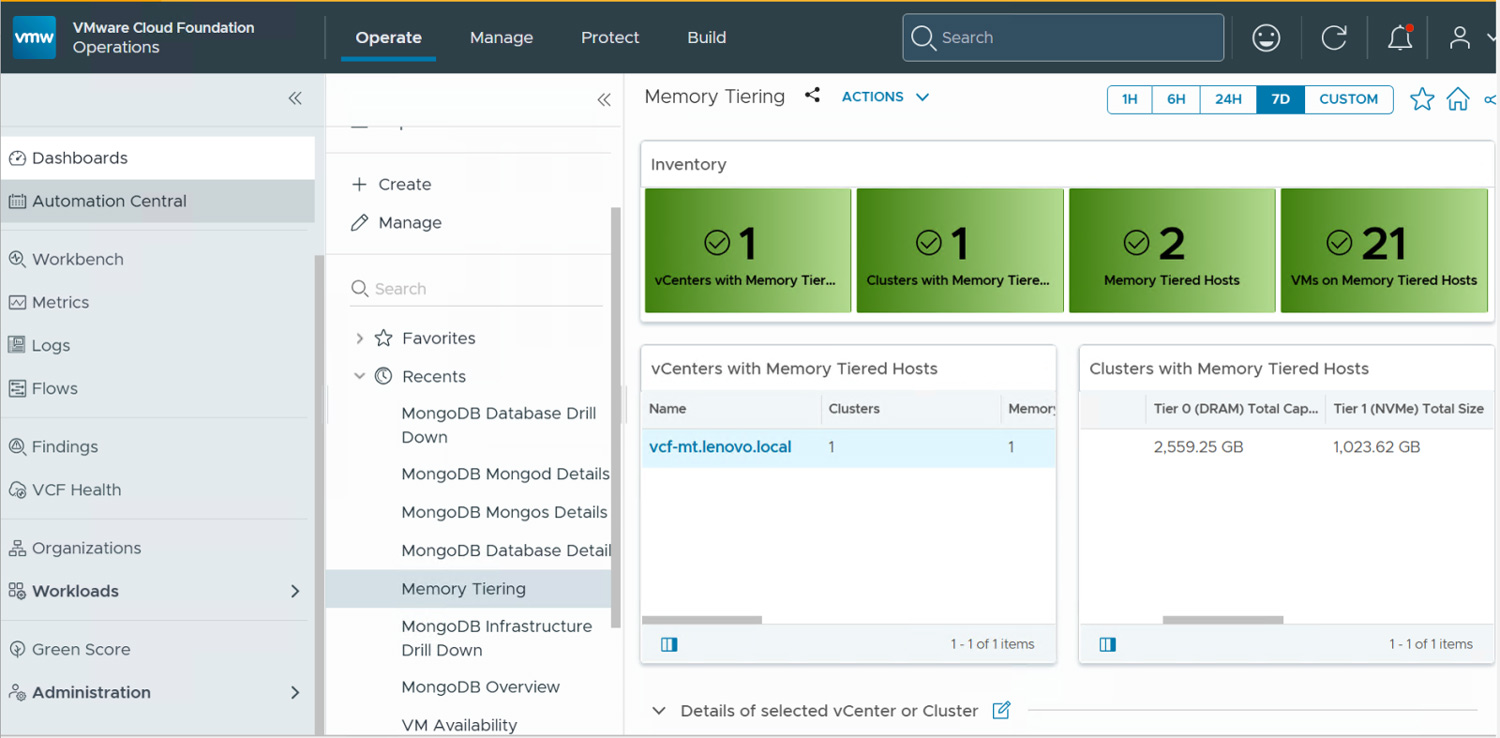The width and height of the screenshot is (1500, 738).
Task: Open the ACTIONS dropdown
Action: [885, 97]
